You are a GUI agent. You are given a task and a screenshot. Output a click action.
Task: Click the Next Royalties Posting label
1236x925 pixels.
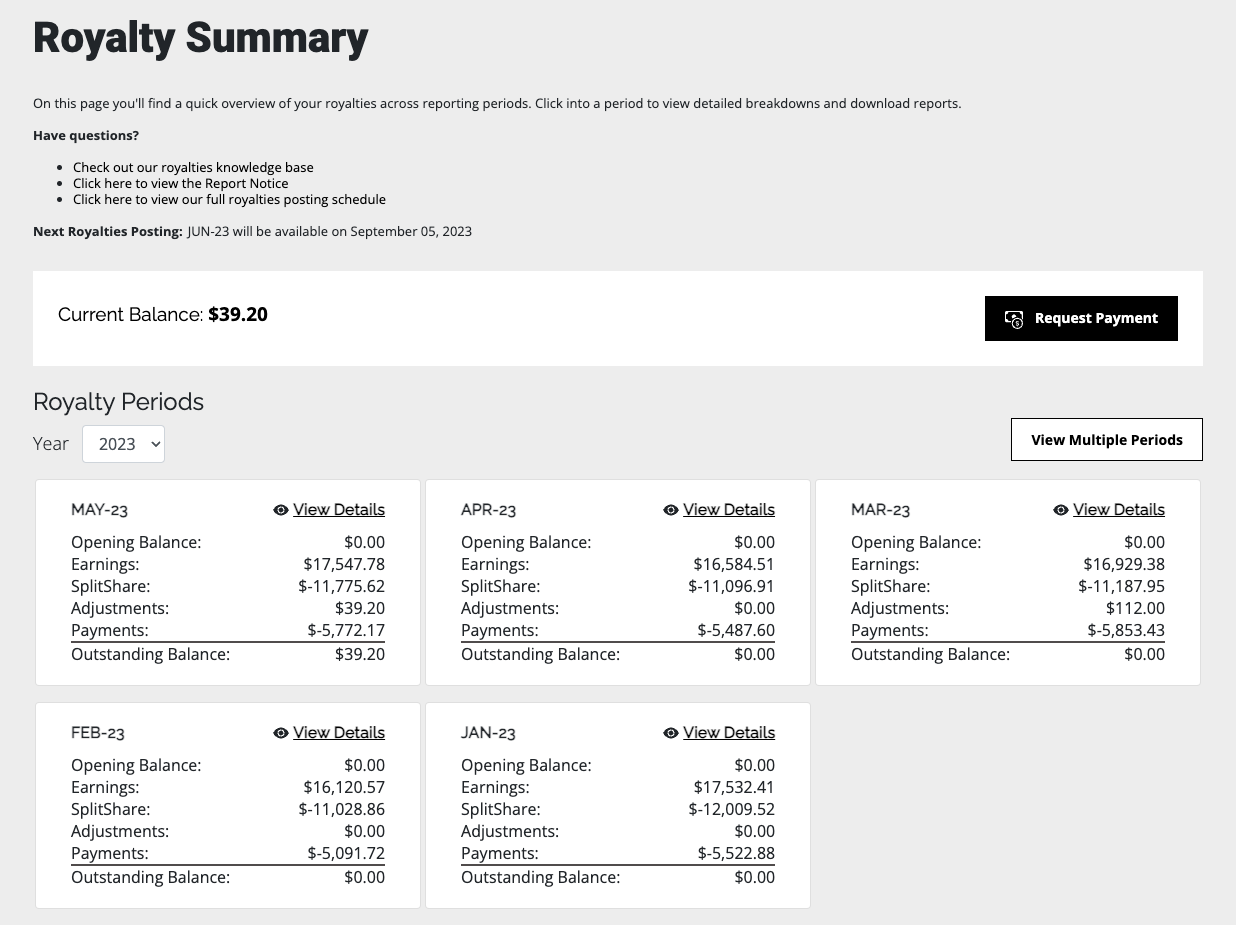click(108, 232)
